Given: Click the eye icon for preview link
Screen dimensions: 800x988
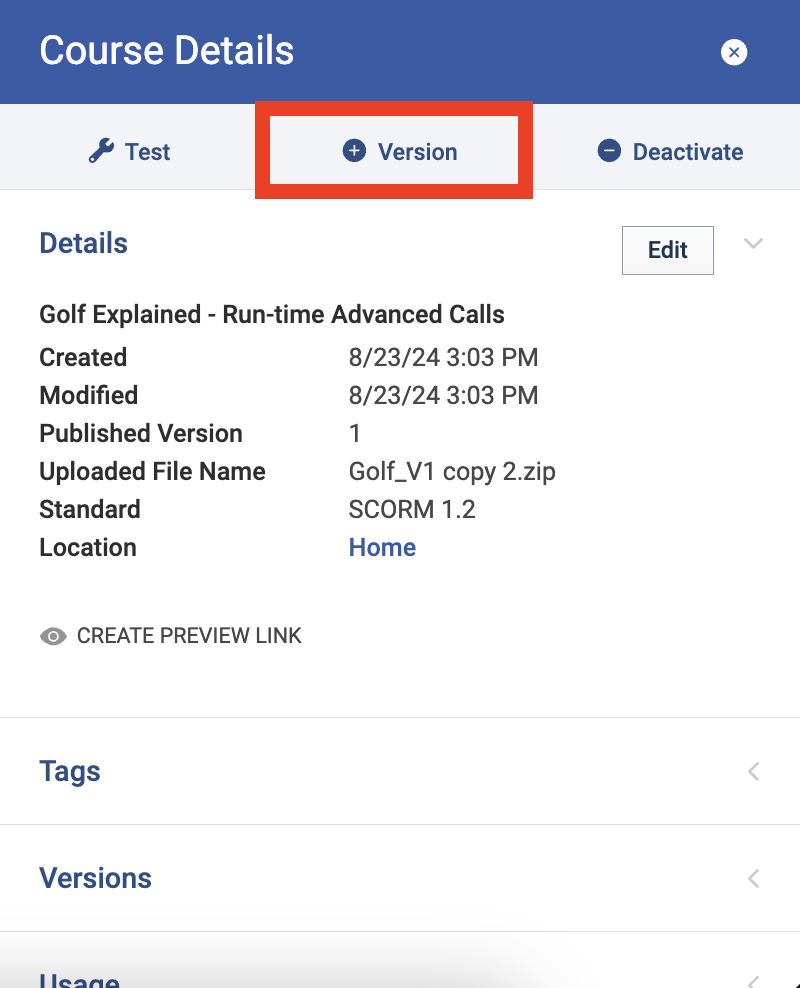Looking at the screenshot, I should 53,636.
